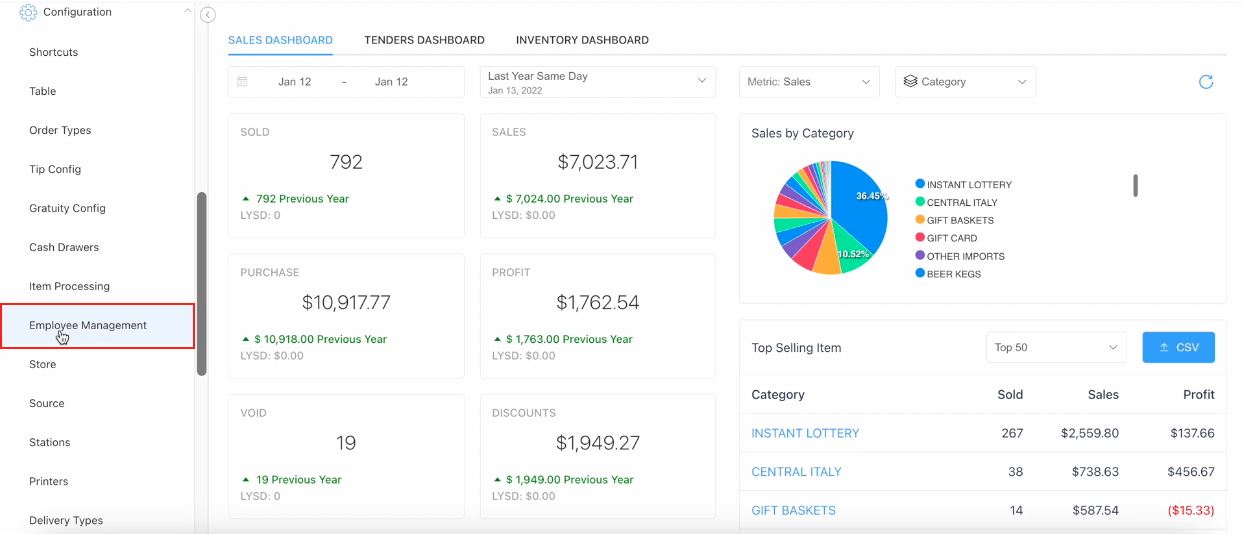Click the layers icon beside Category
The height and width of the screenshot is (534, 1244).
pos(910,82)
